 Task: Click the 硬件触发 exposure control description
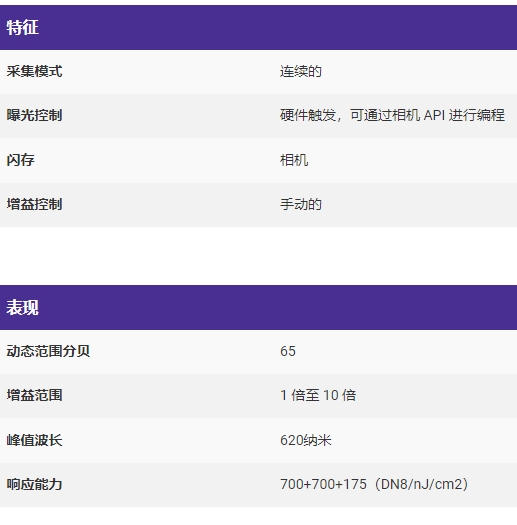392,115
